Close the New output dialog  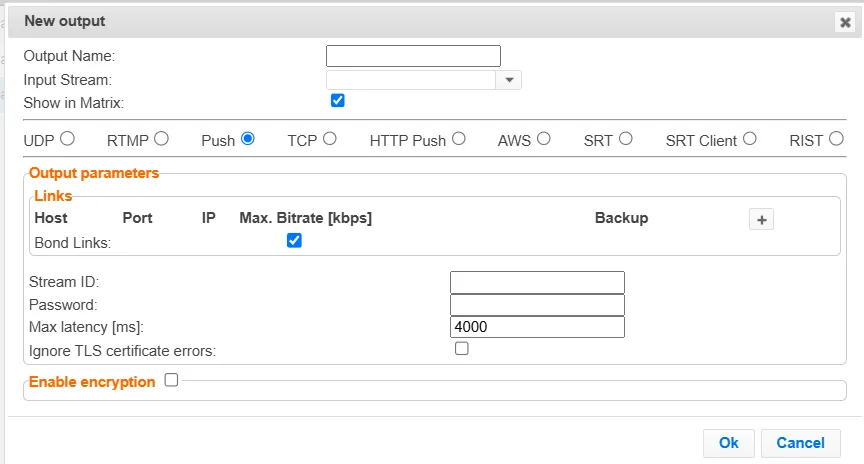coord(845,22)
